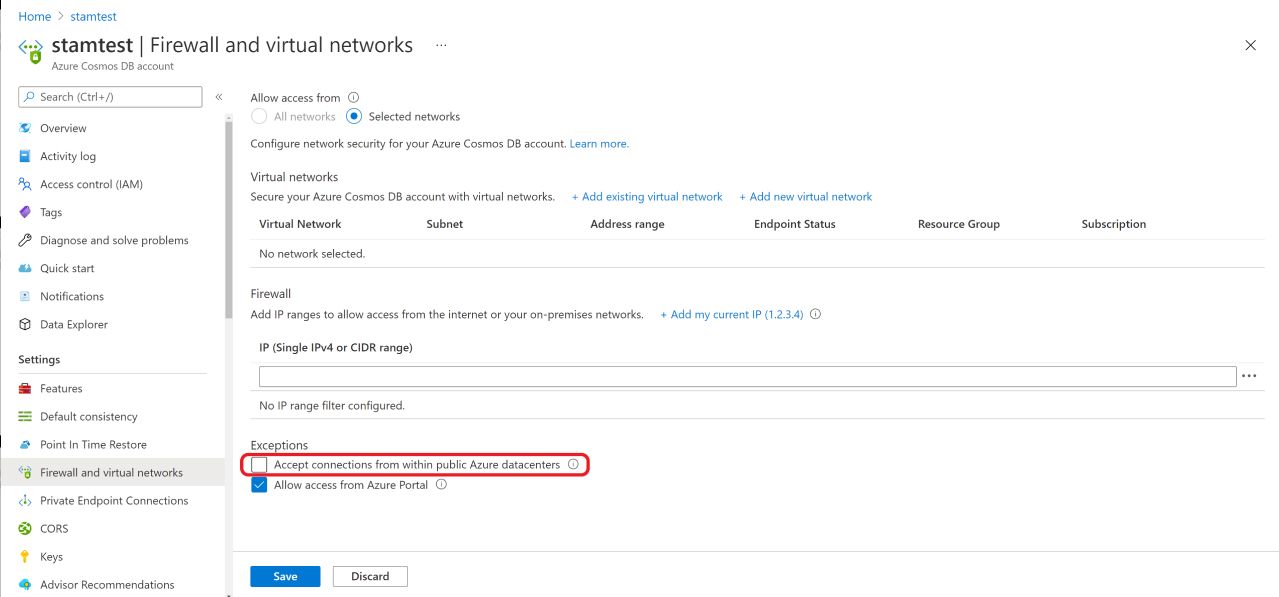
Task: Show info tooltip for Azure datacenters exception
Action: [573, 465]
